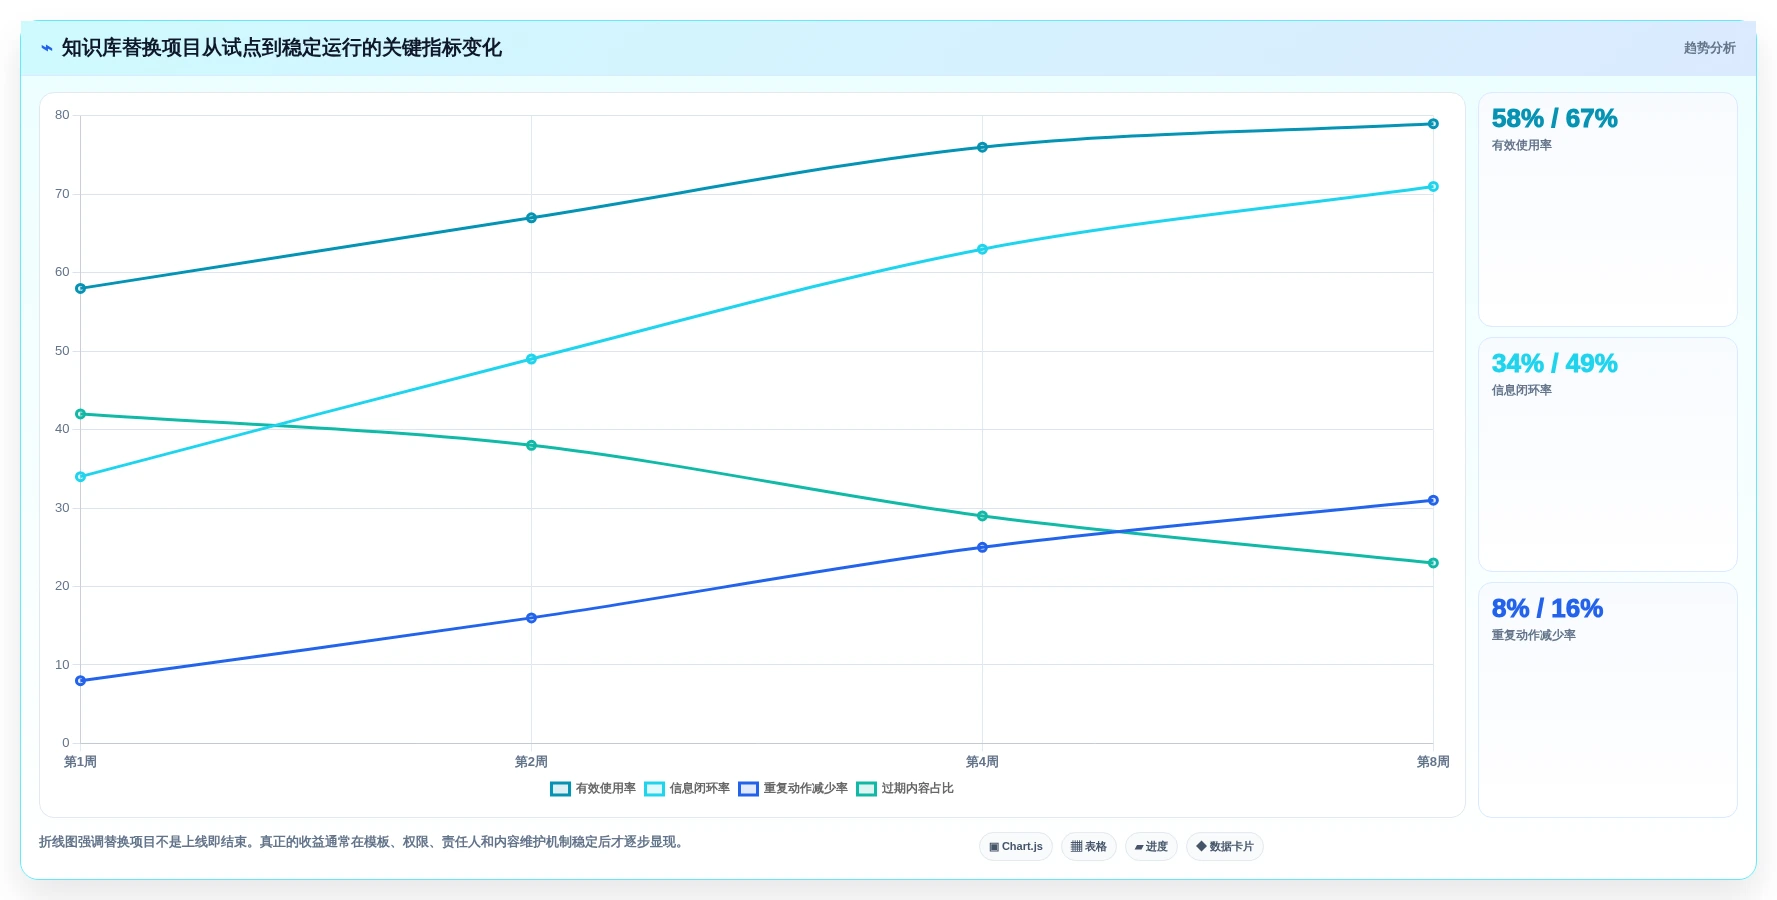
Task: Open the 8% / 16% 重复动作减少率 card
Action: click(1607, 699)
